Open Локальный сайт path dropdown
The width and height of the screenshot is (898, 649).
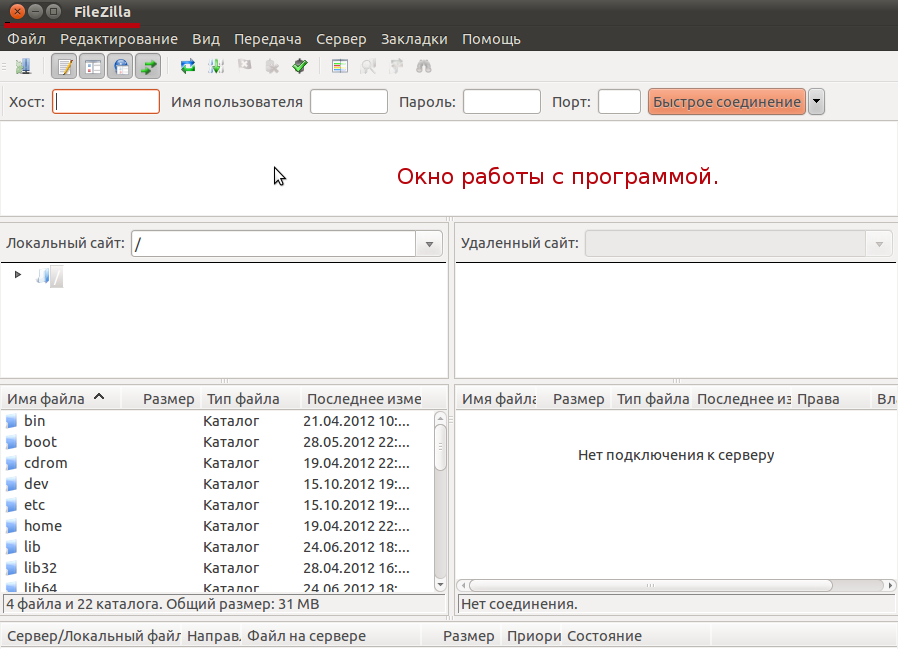(429, 244)
